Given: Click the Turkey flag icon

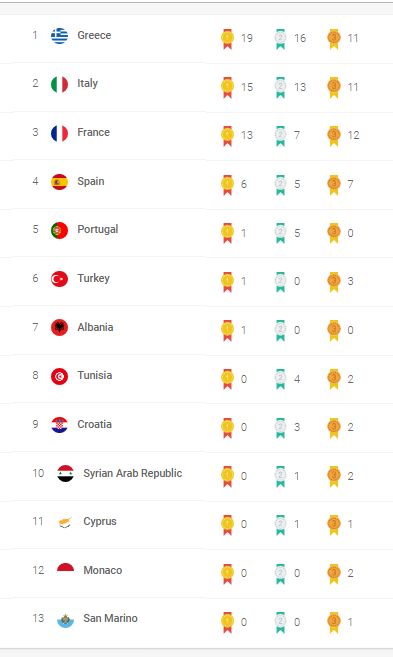Looking at the screenshot, I should point(59,279).
